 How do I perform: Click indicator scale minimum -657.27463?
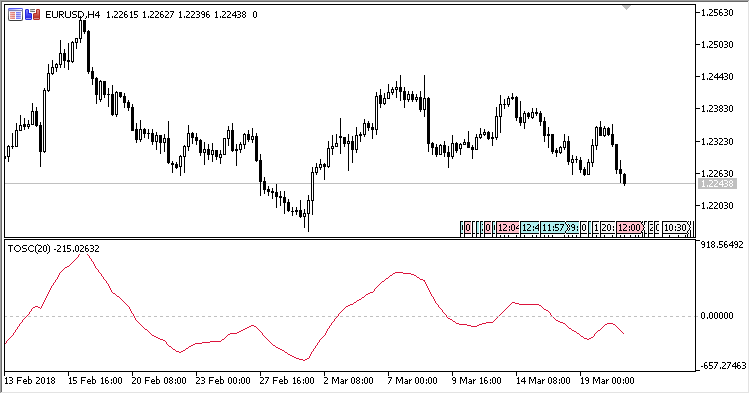tap(723, 366)
